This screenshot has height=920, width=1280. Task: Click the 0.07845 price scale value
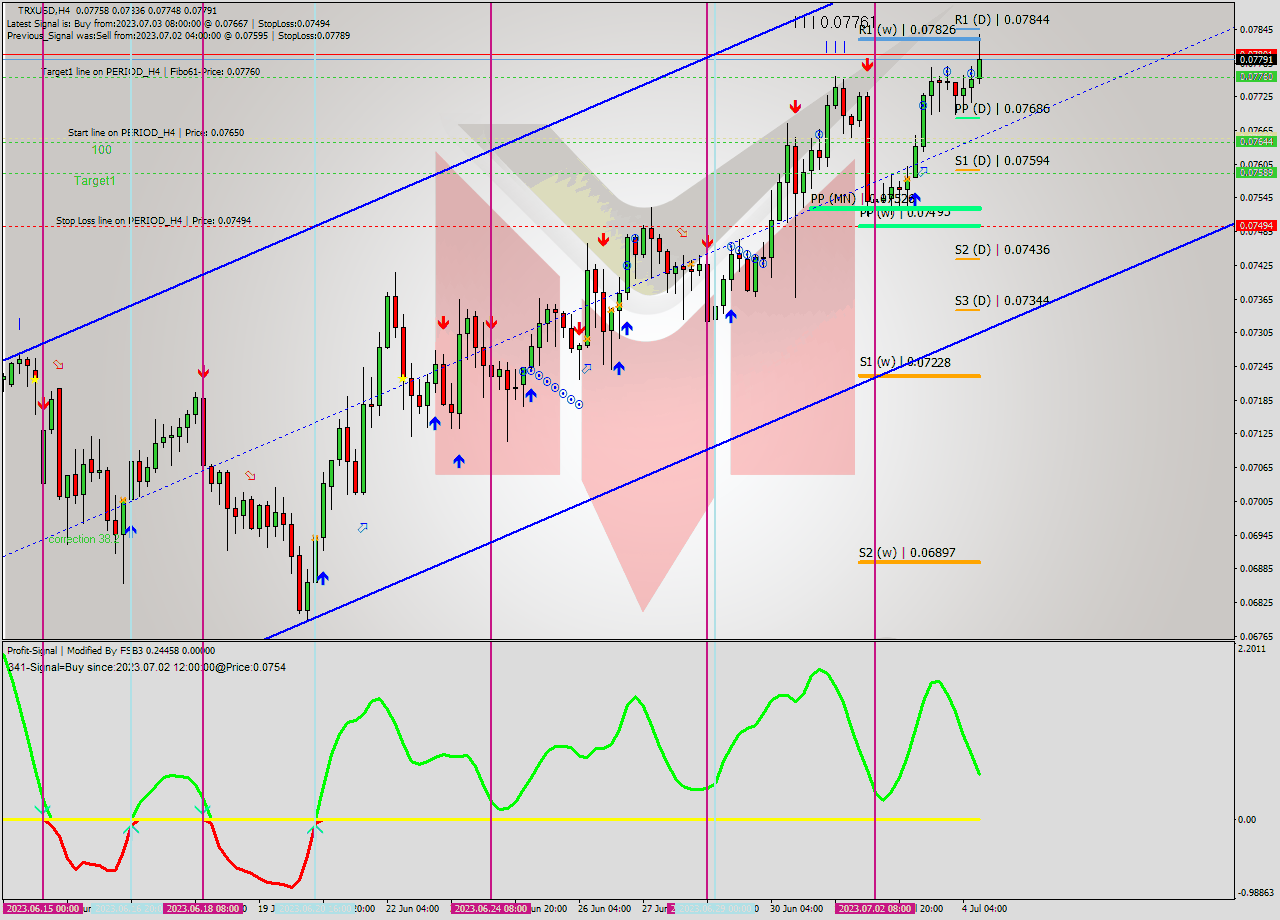(1256, 29)
